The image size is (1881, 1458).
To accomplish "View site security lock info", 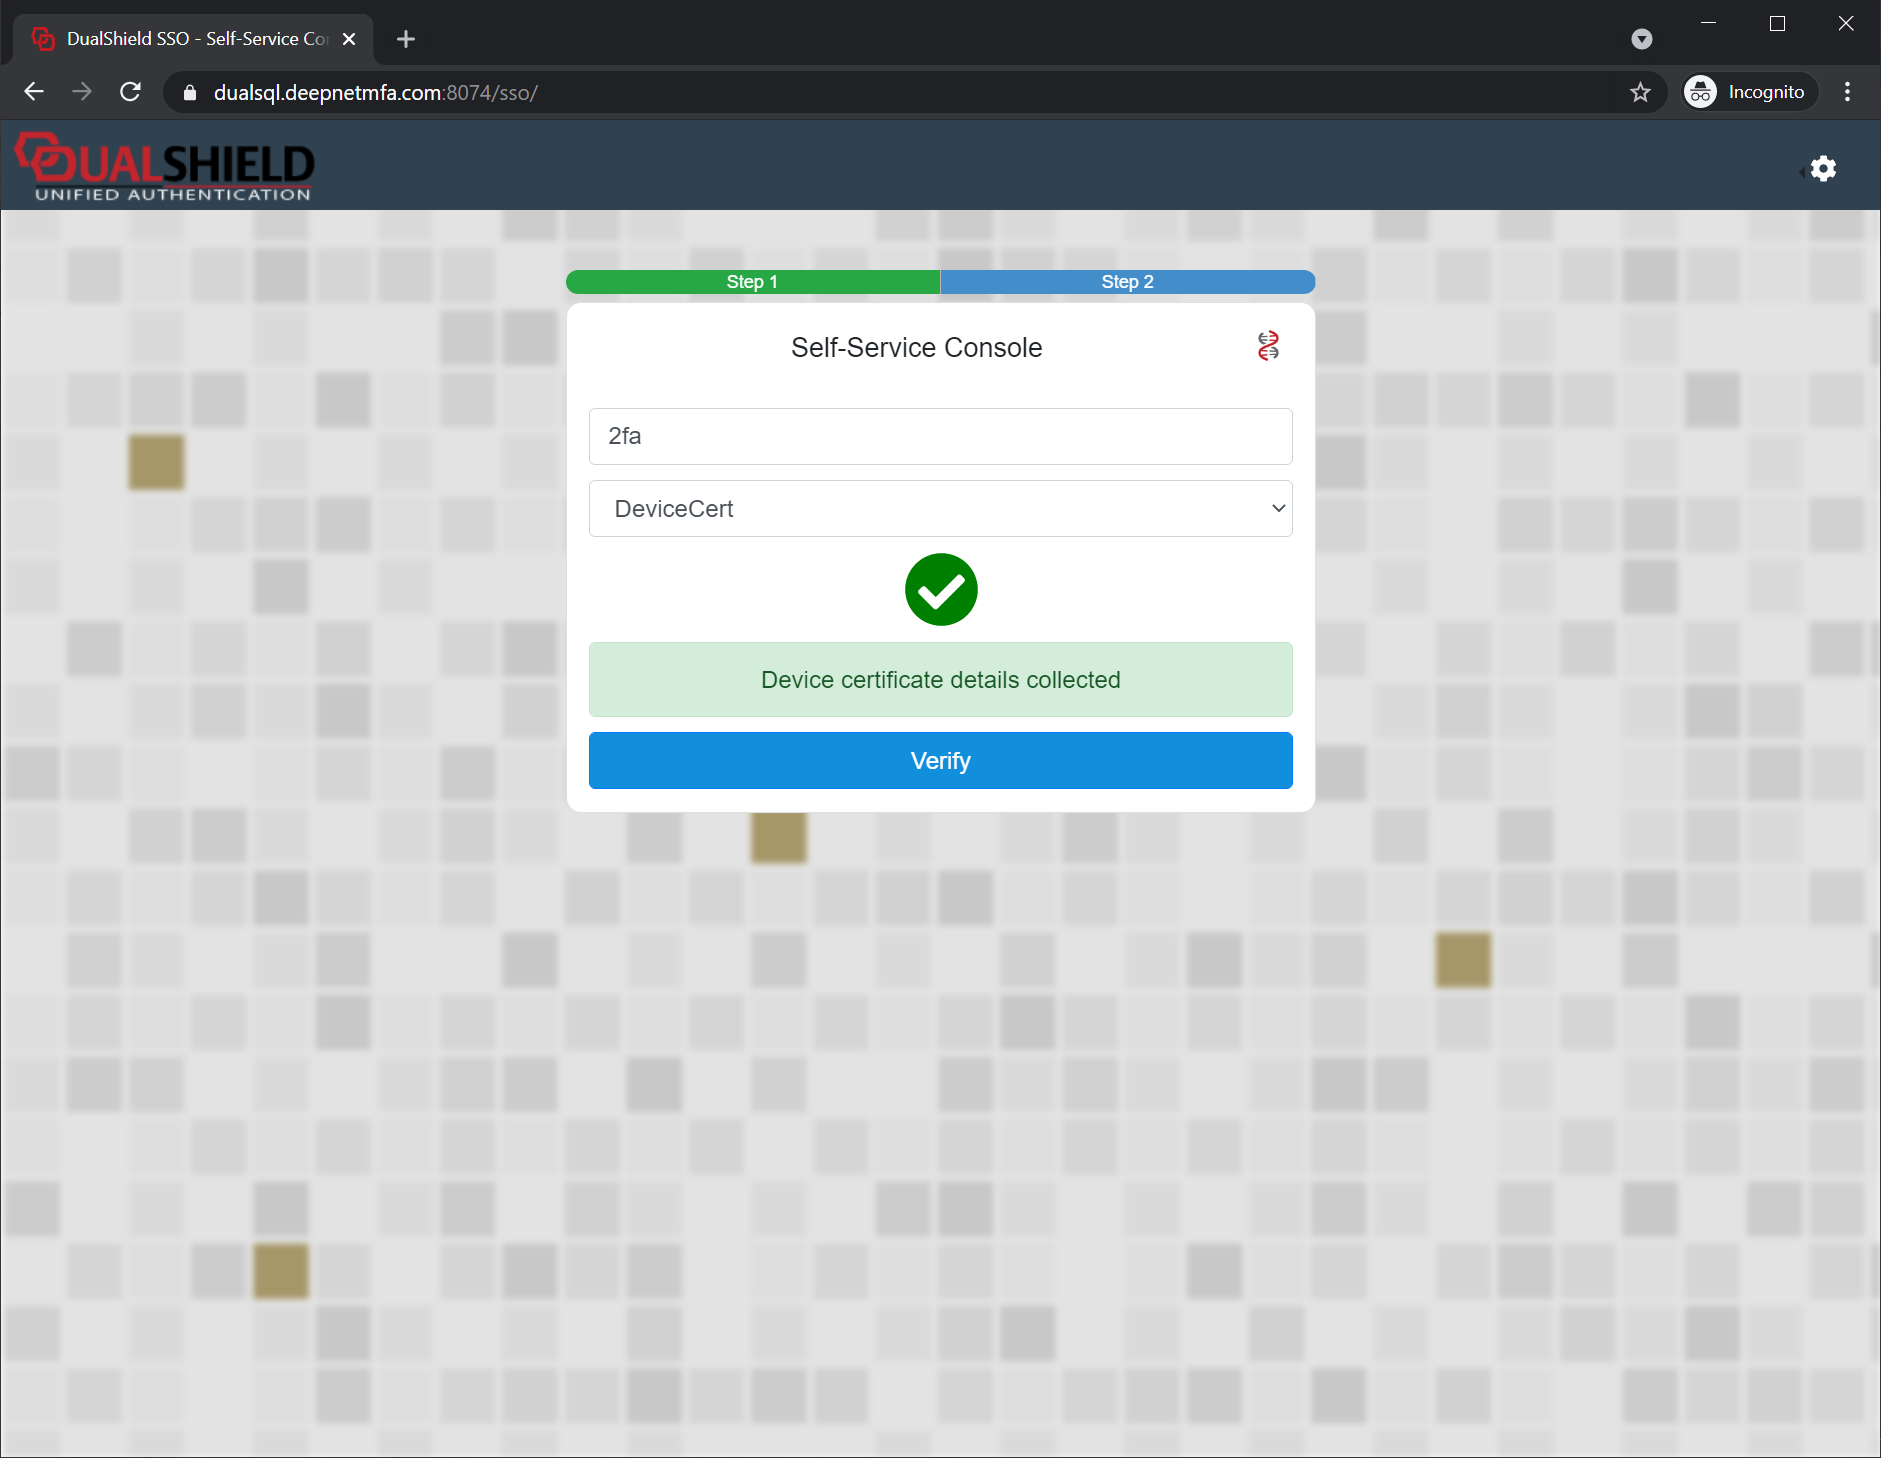I will tap(190, 93).
